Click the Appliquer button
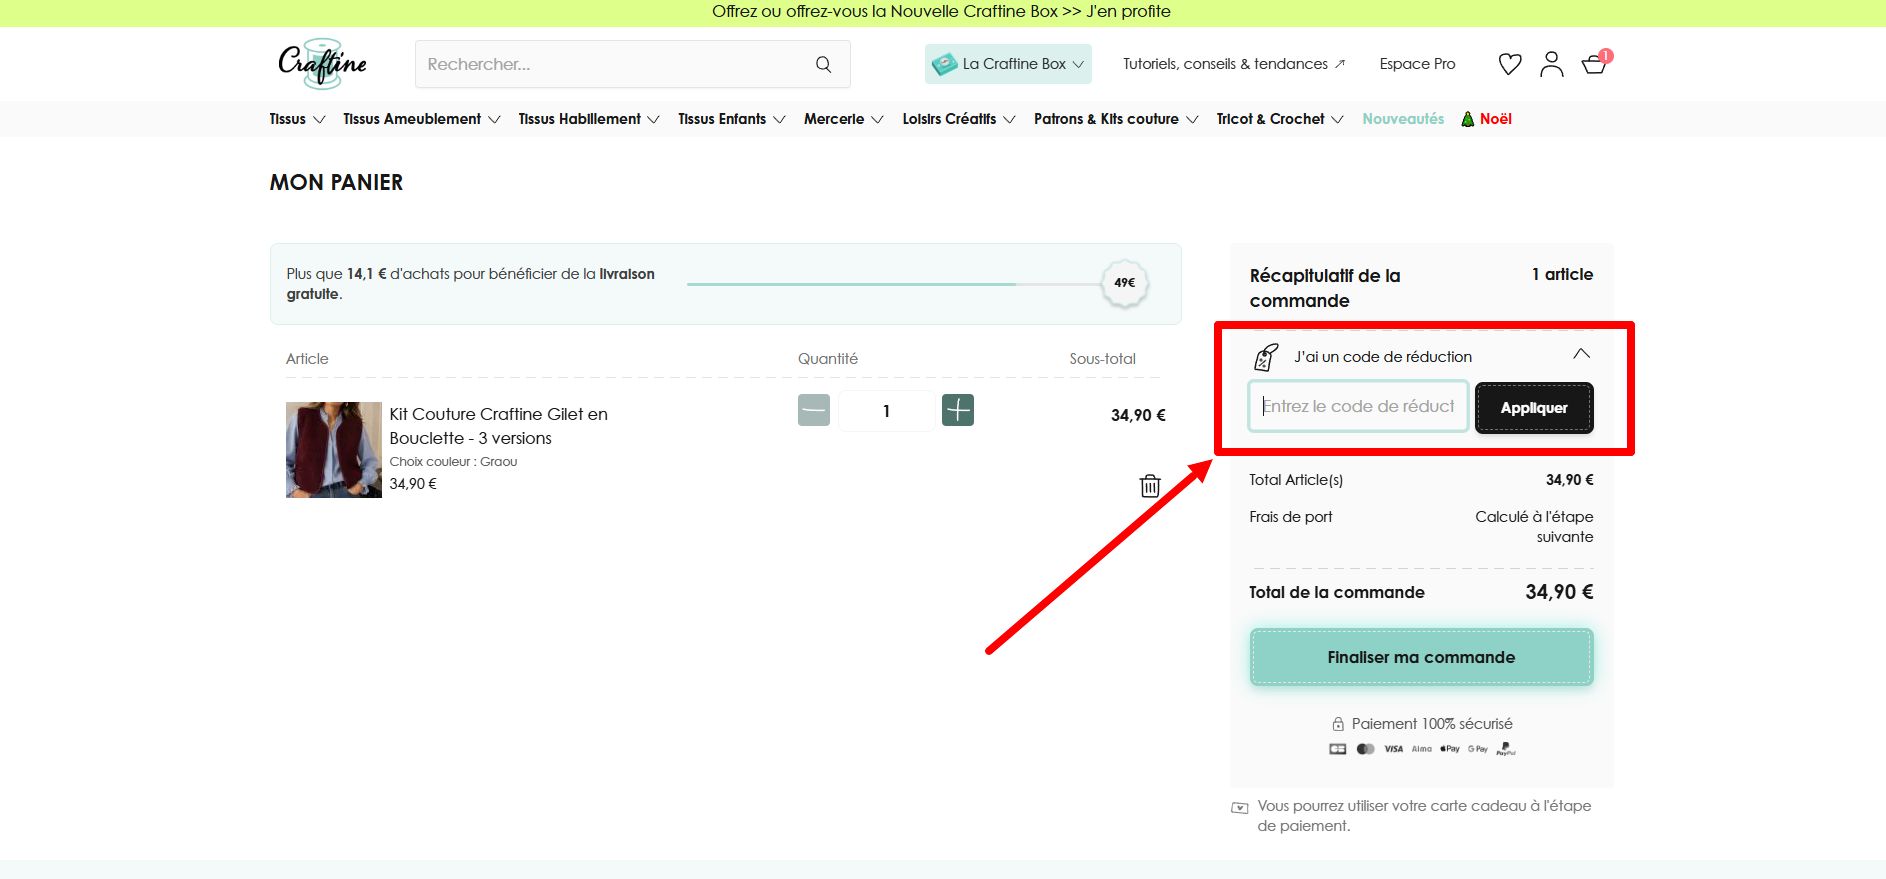Image resolution: width=1886 pixels, height=879 pixels. click(1534, 408)
